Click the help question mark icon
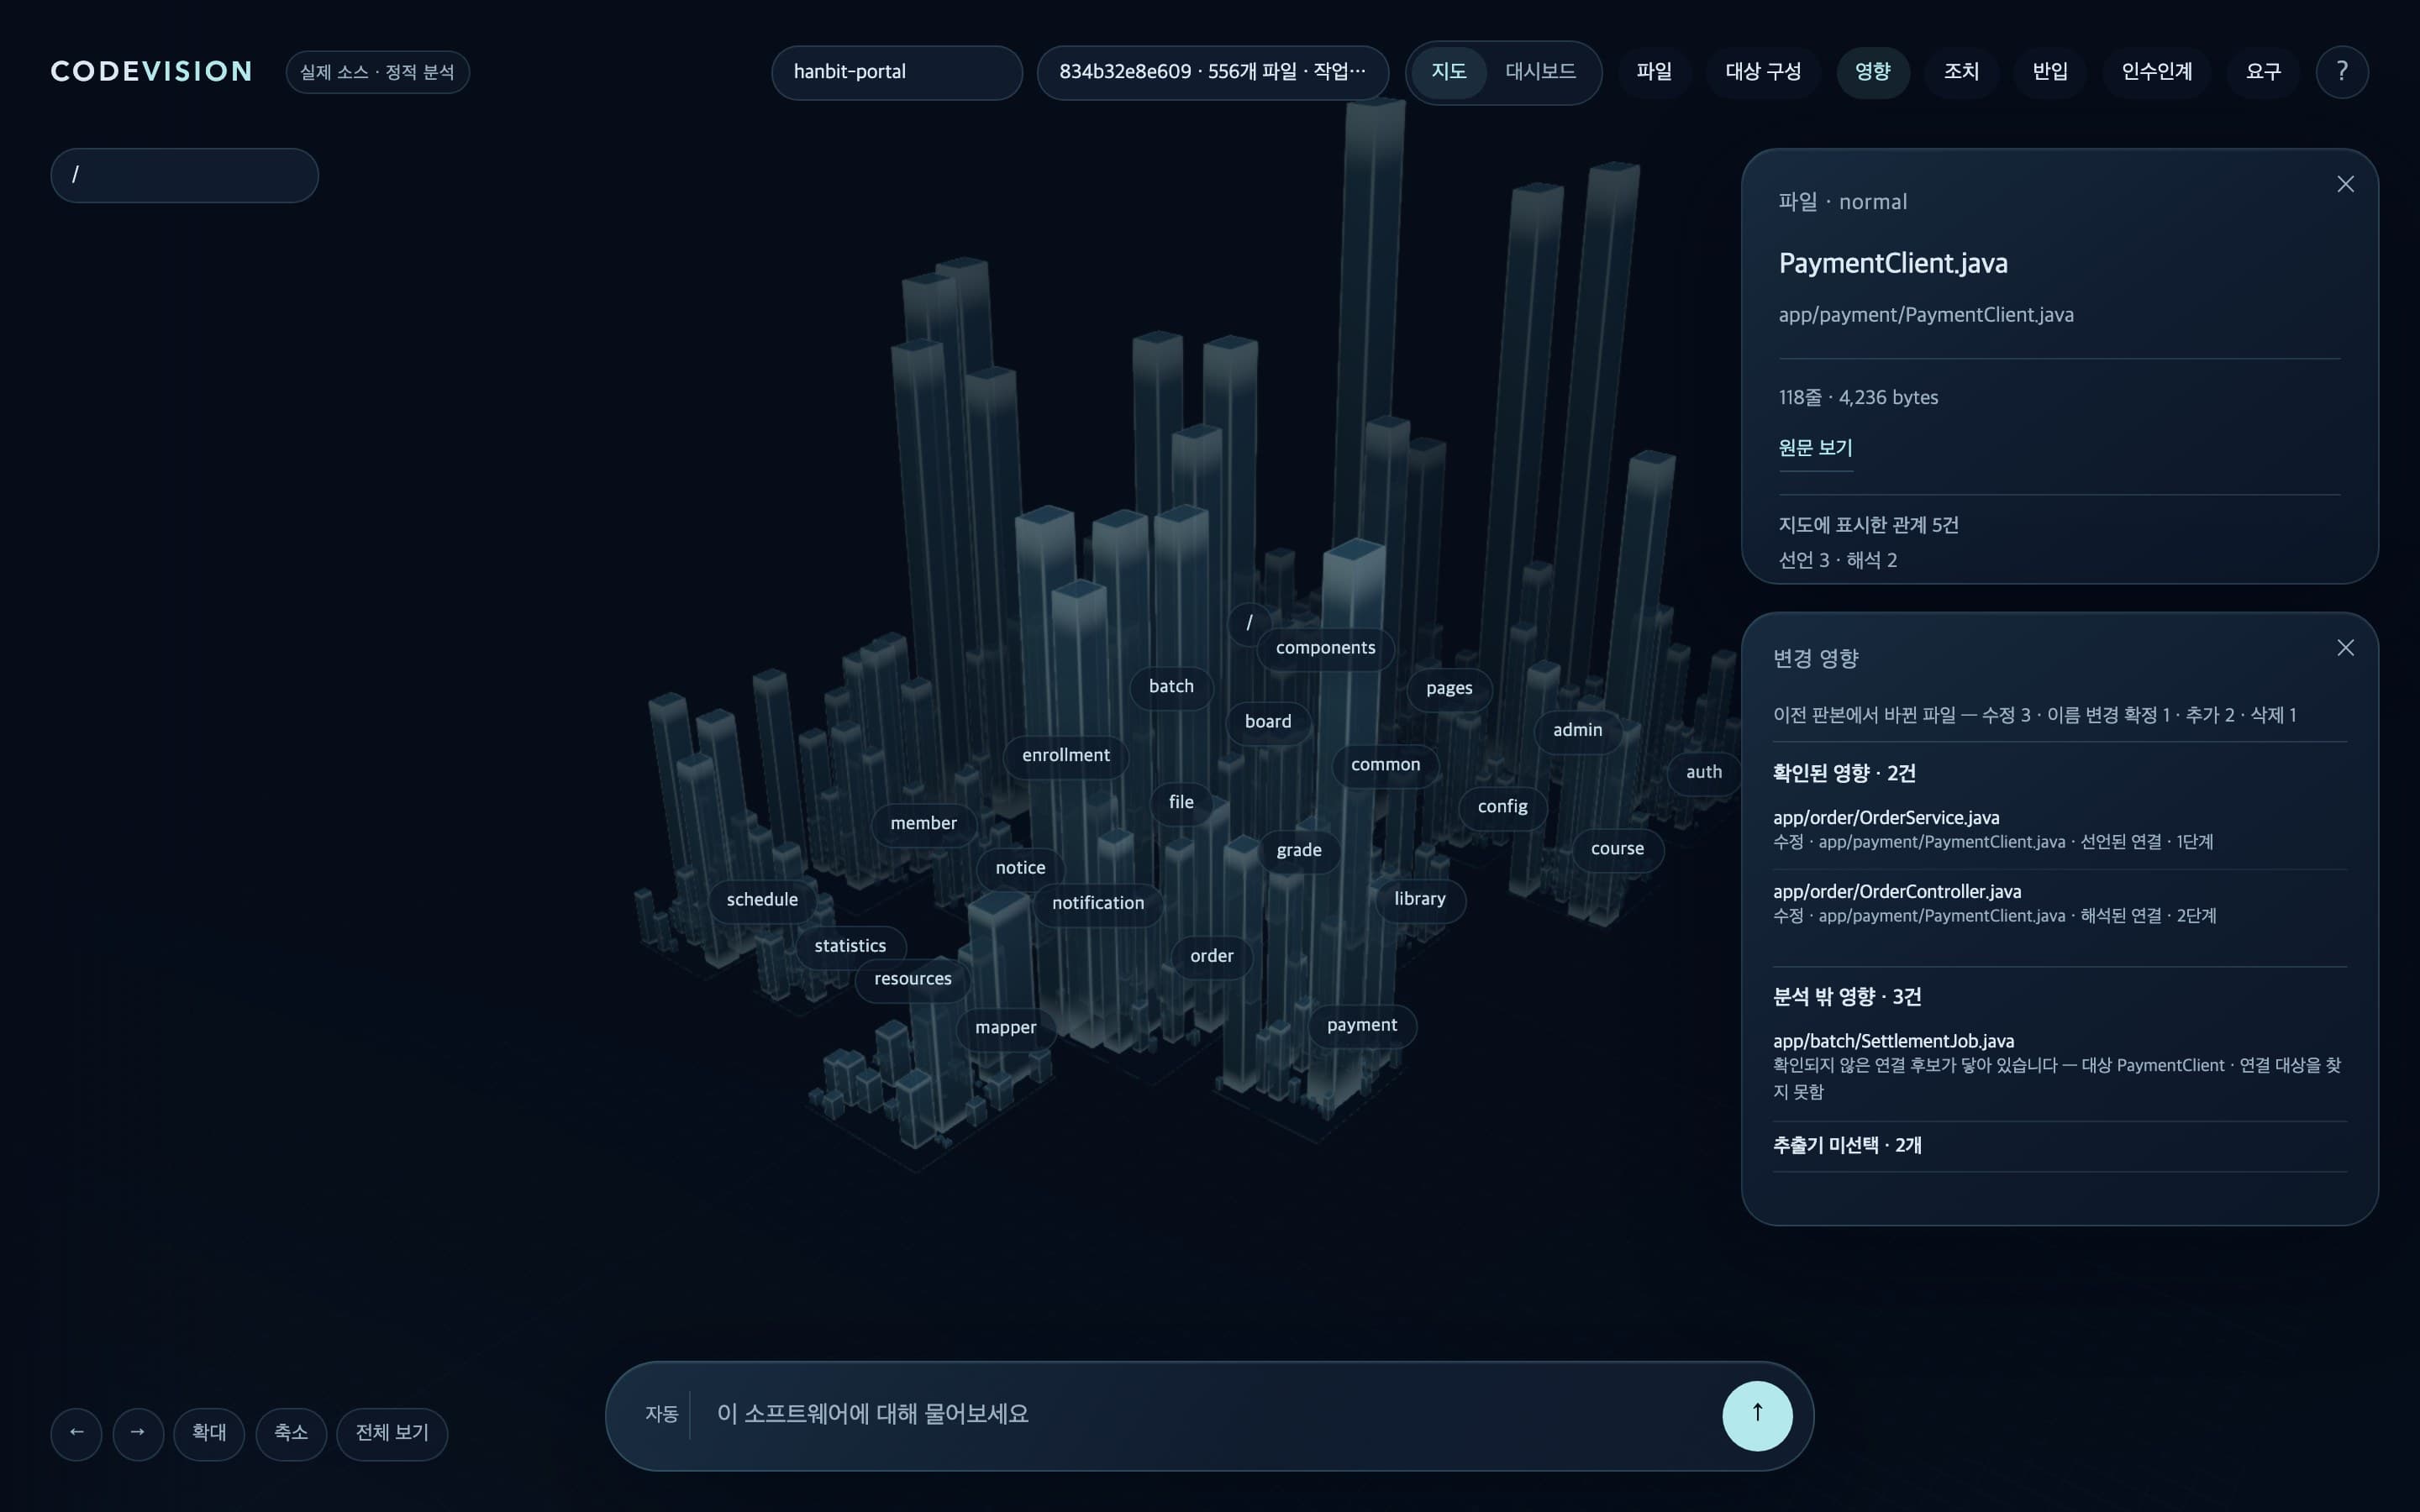 (x=2341, y=72)
